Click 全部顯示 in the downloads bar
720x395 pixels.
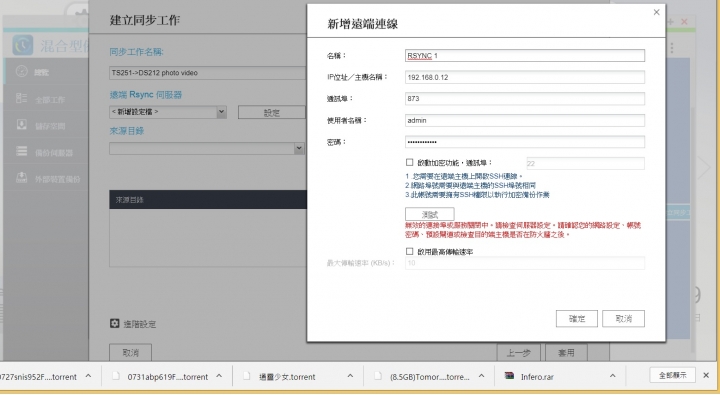673,375
